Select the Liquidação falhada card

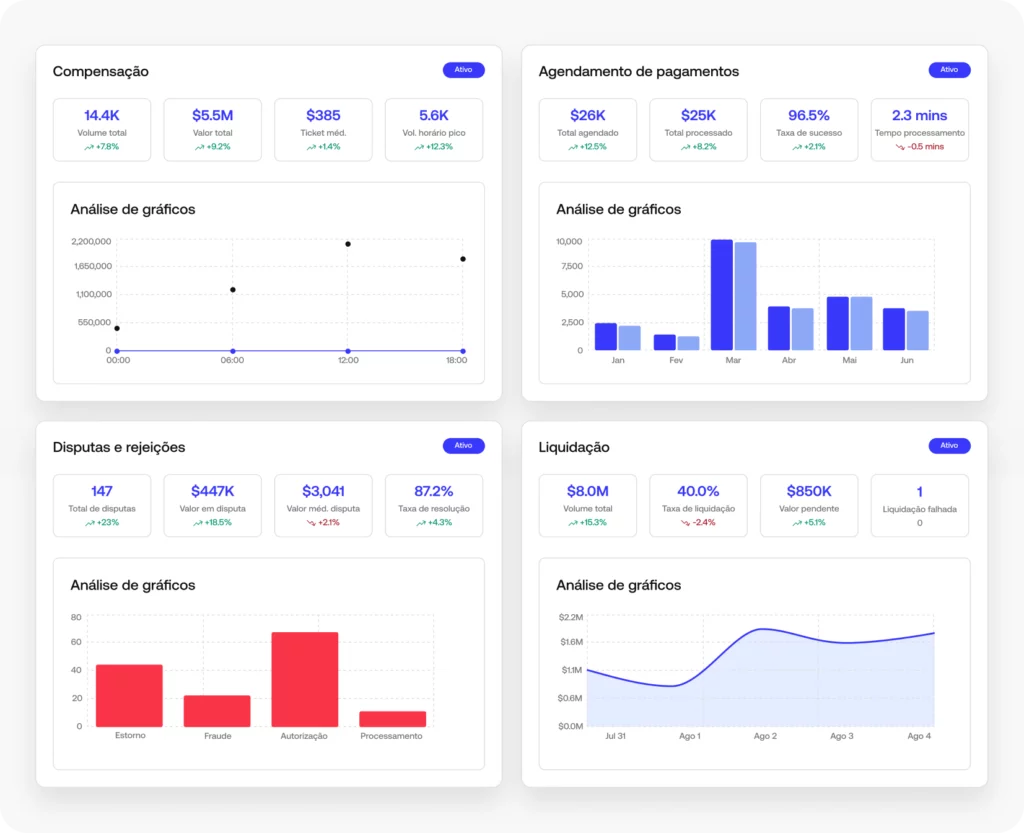(919, 505)
